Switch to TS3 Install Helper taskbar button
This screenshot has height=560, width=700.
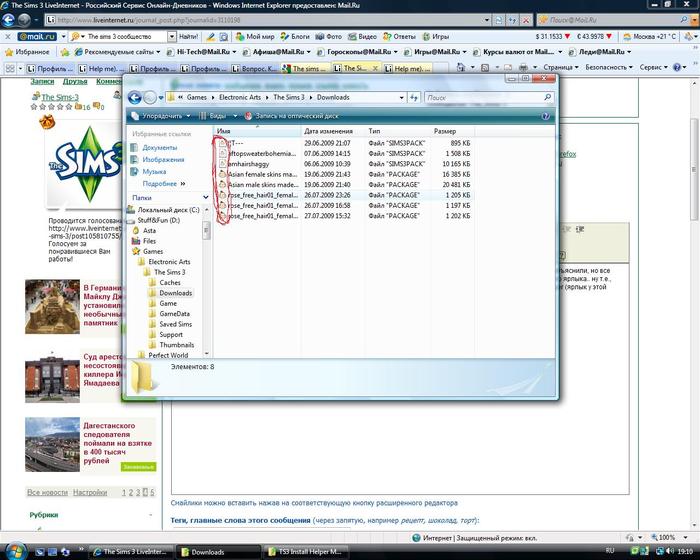(x=305, y=552)
